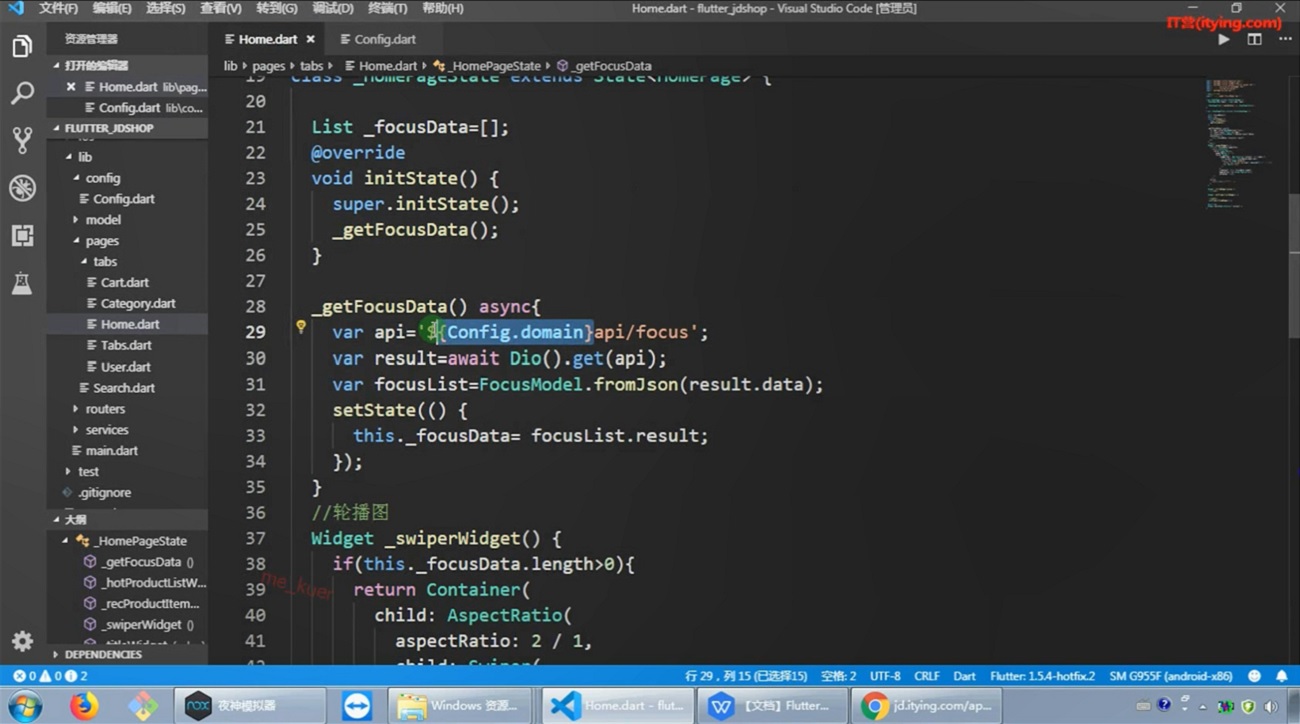Click the VS Code logo in title bar
This screenshot has height=724, width=1300.
pyautogui.click(x=16, y=8)
